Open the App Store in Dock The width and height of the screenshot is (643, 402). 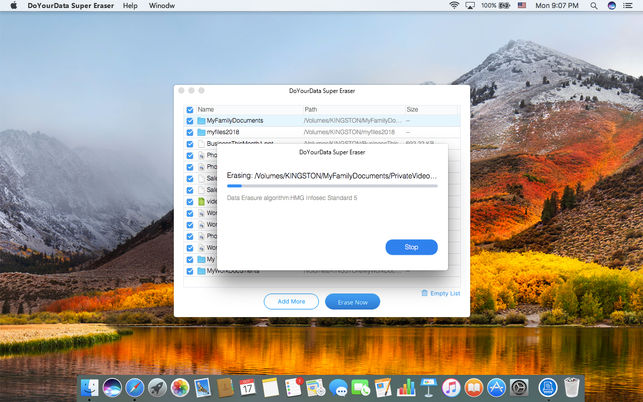[496, 388]
